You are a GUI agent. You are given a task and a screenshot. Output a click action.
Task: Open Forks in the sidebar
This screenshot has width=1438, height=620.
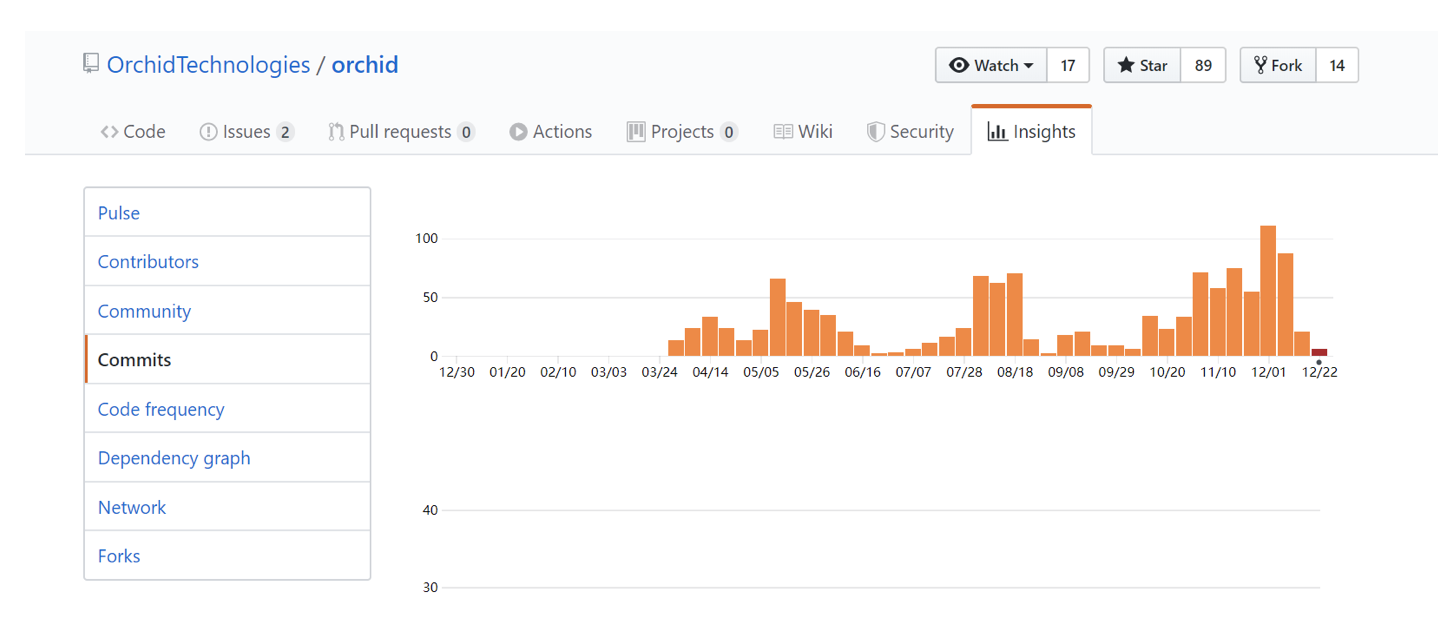coord(227,556)
